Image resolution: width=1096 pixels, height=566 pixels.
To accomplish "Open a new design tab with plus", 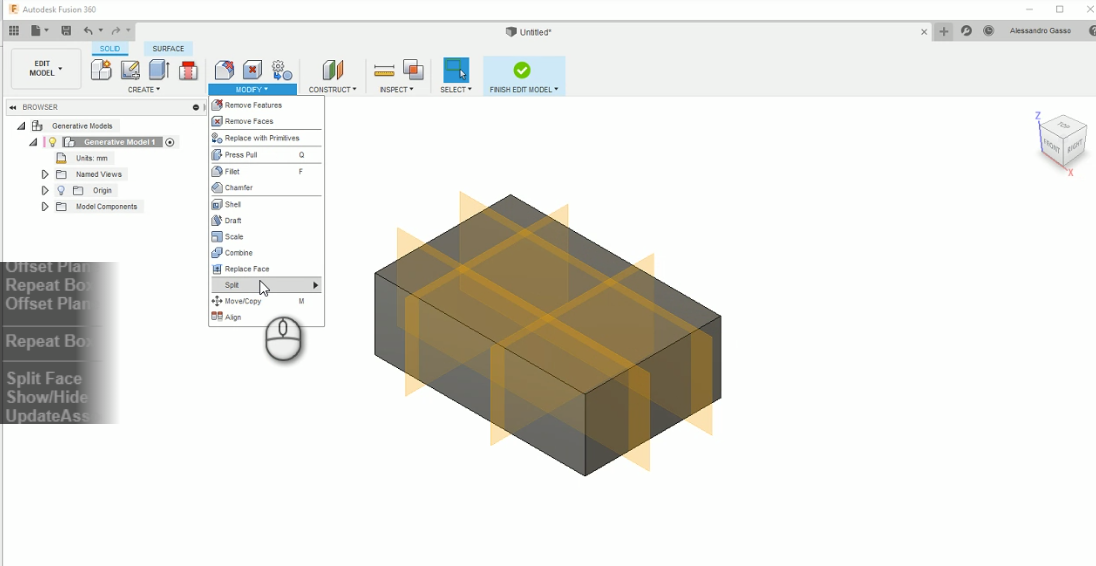I will (x=944, y=31).
